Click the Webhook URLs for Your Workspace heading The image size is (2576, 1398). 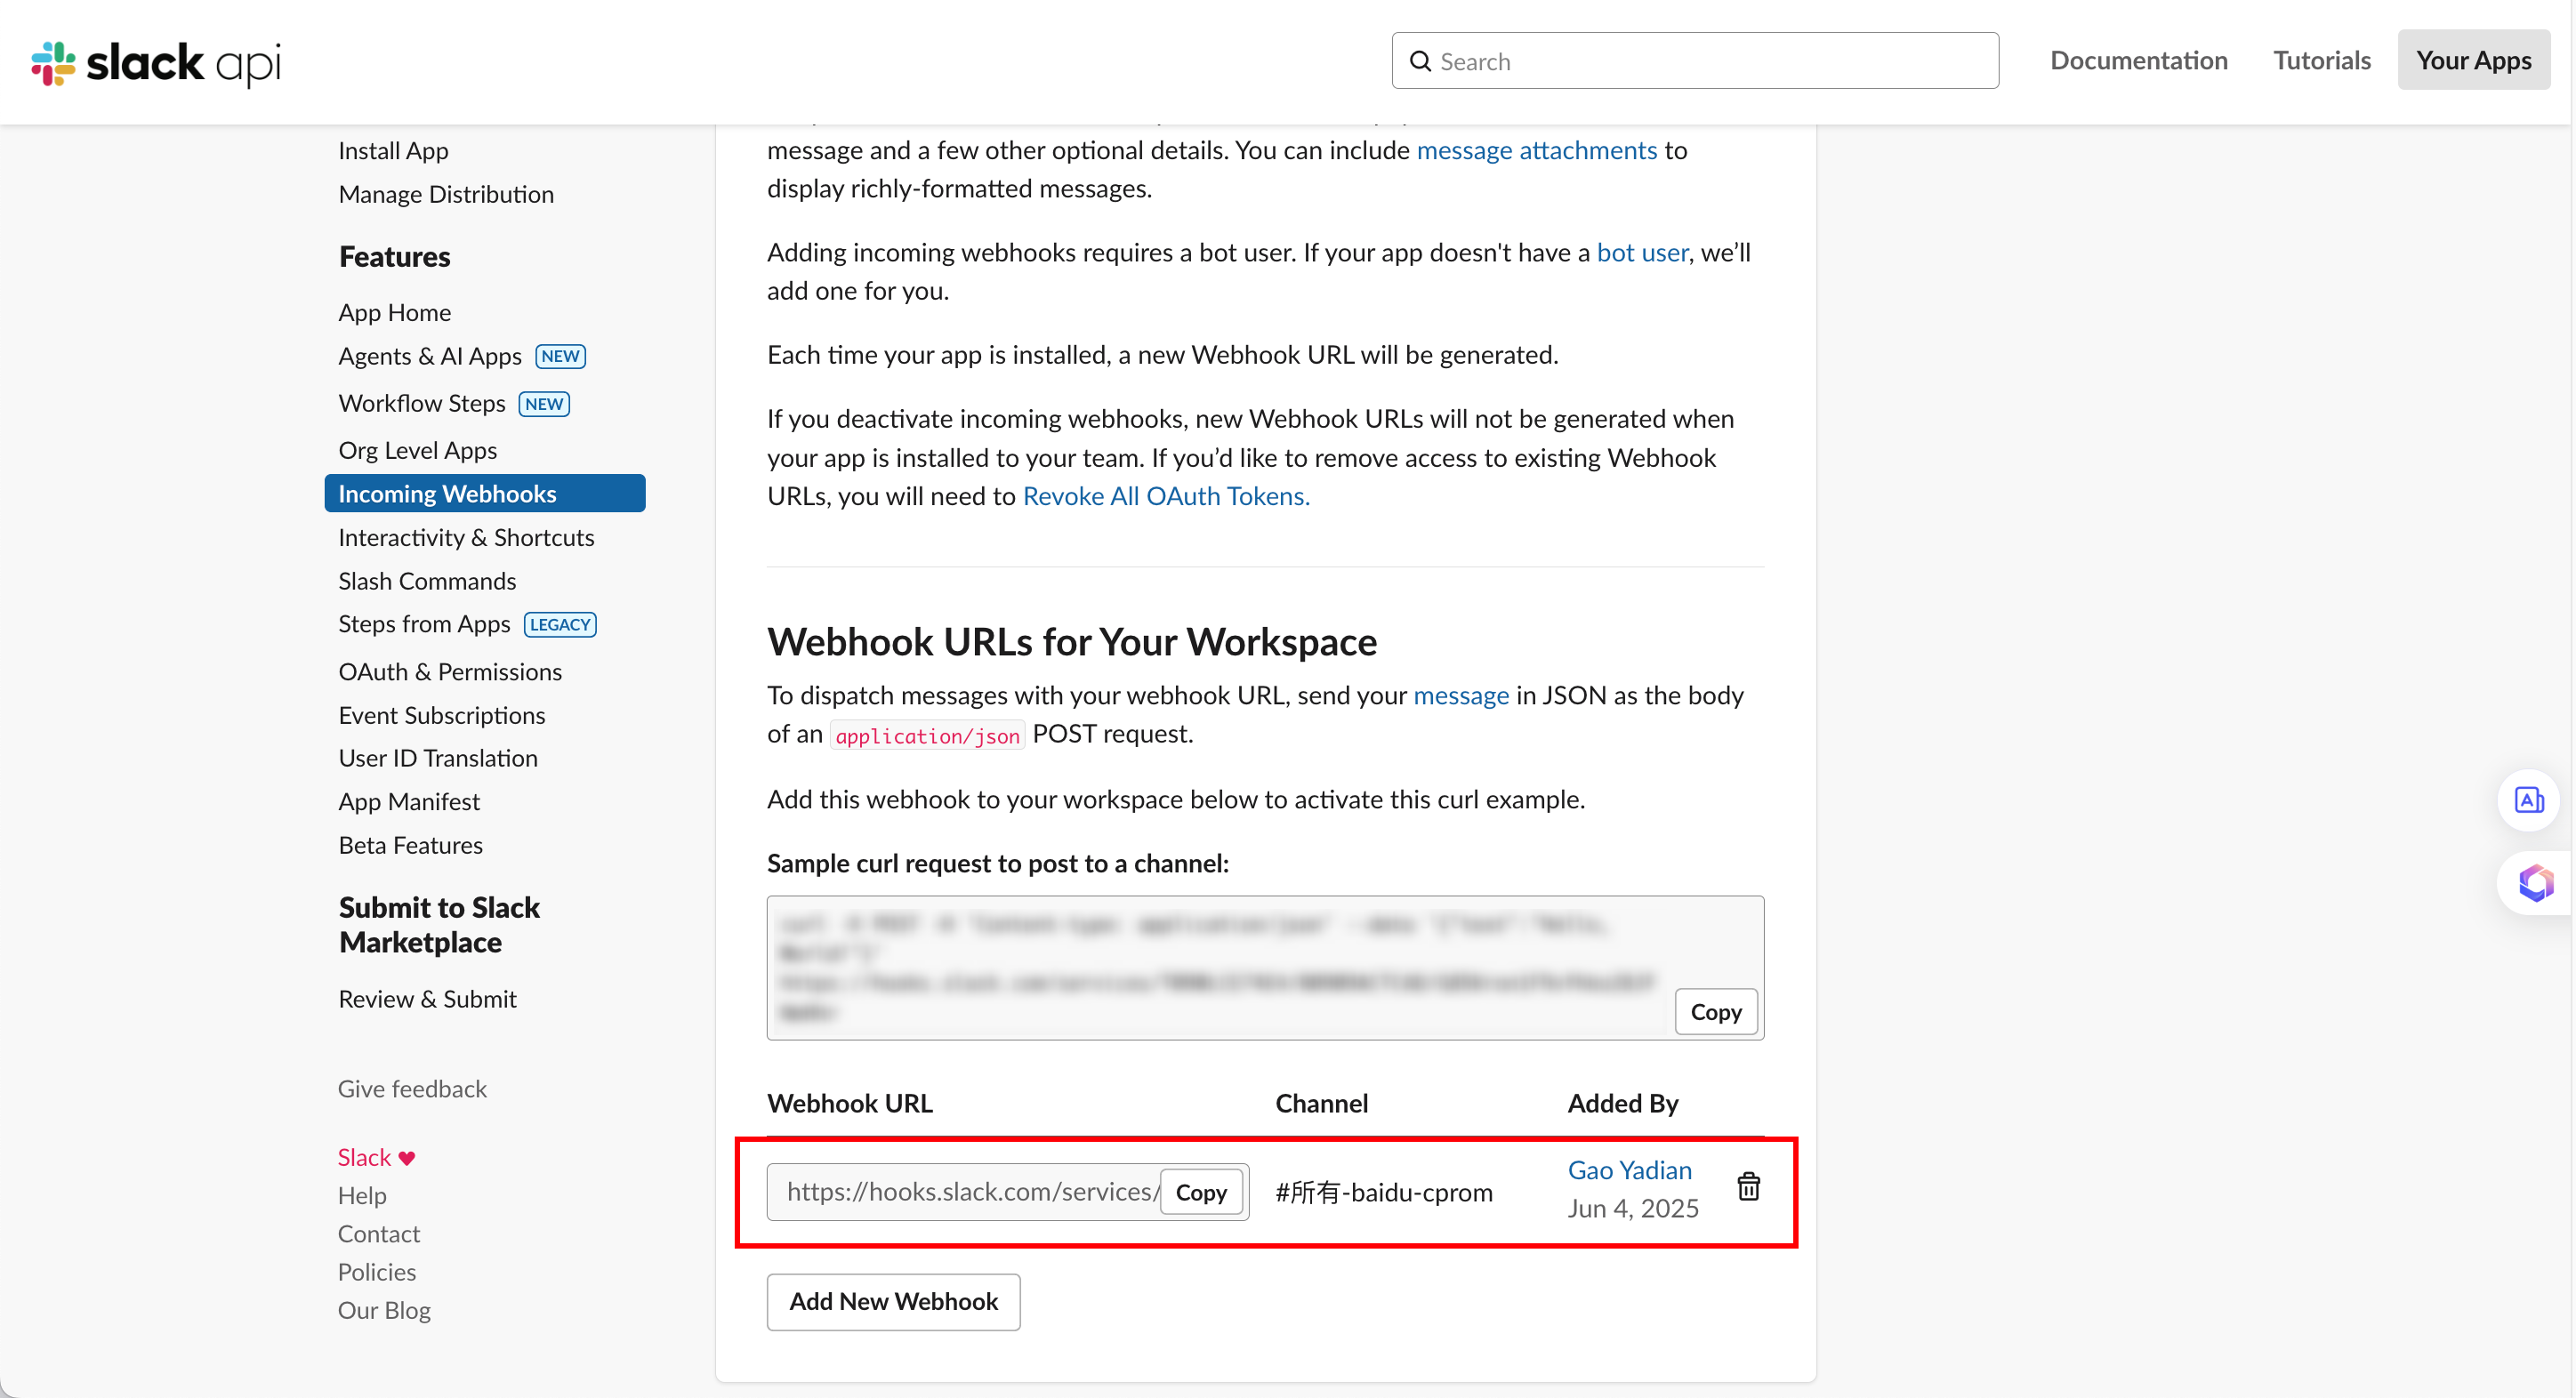coord(1072,641)
